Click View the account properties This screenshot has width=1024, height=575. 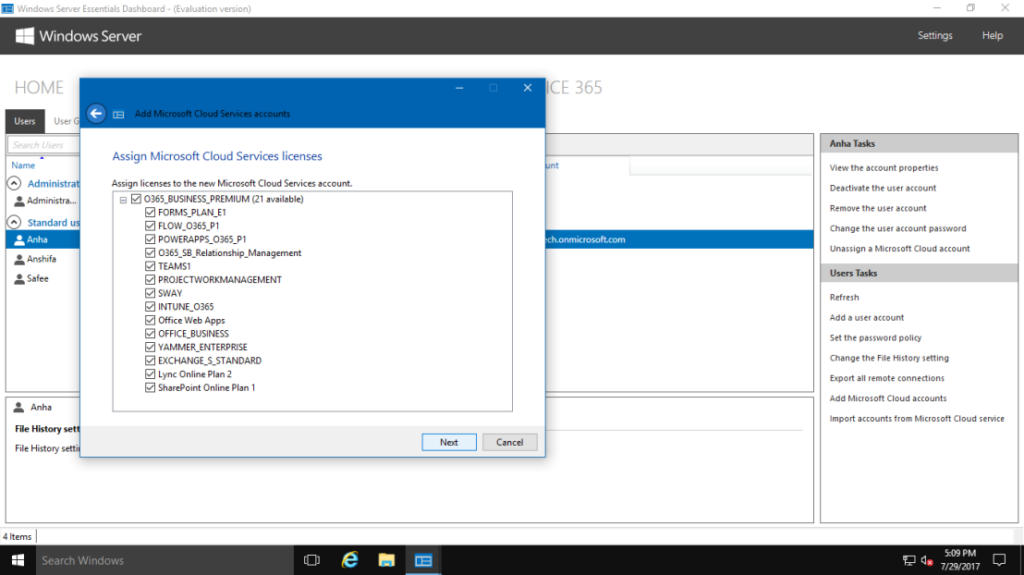884,168
